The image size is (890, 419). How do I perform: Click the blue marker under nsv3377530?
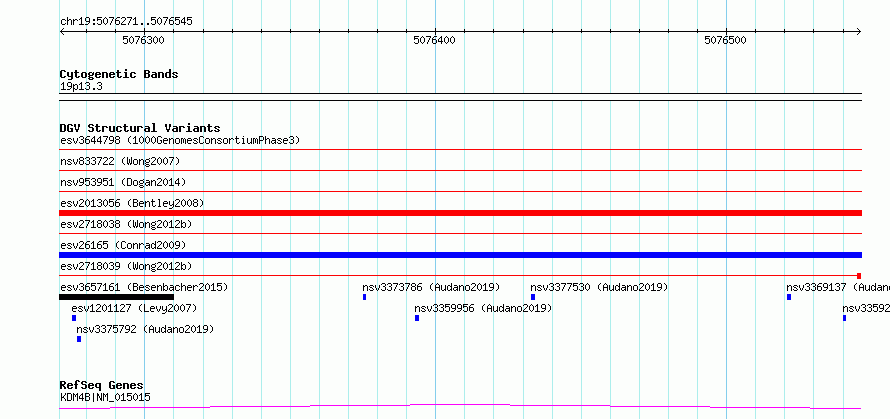(533, 297)
